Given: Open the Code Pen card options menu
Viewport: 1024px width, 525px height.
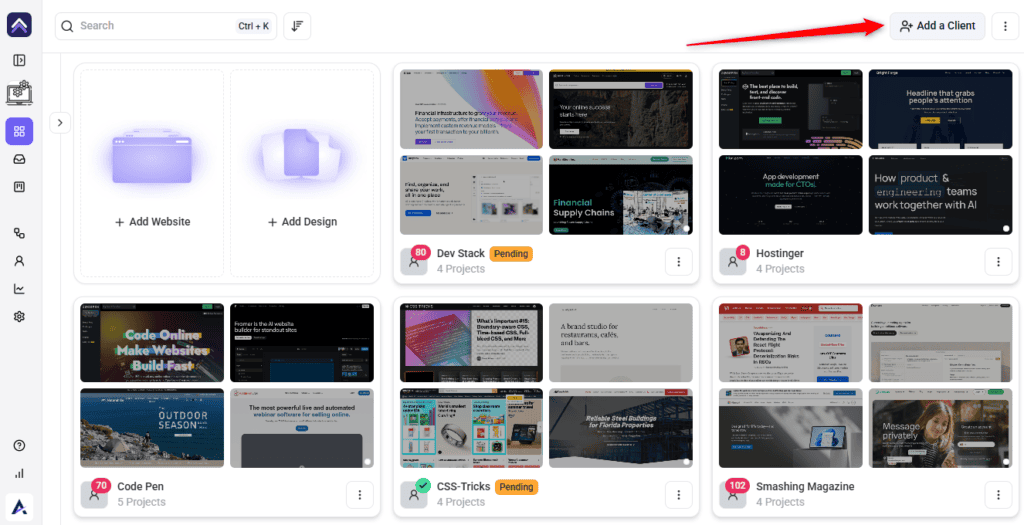Looking at the screenshot, I should [x=359, y=495].
